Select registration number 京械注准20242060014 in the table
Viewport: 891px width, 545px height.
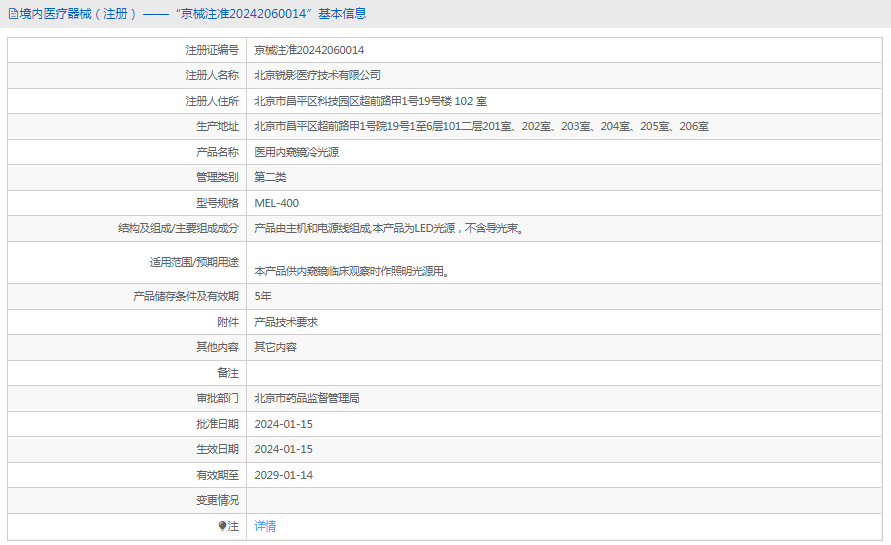[309, 50]
